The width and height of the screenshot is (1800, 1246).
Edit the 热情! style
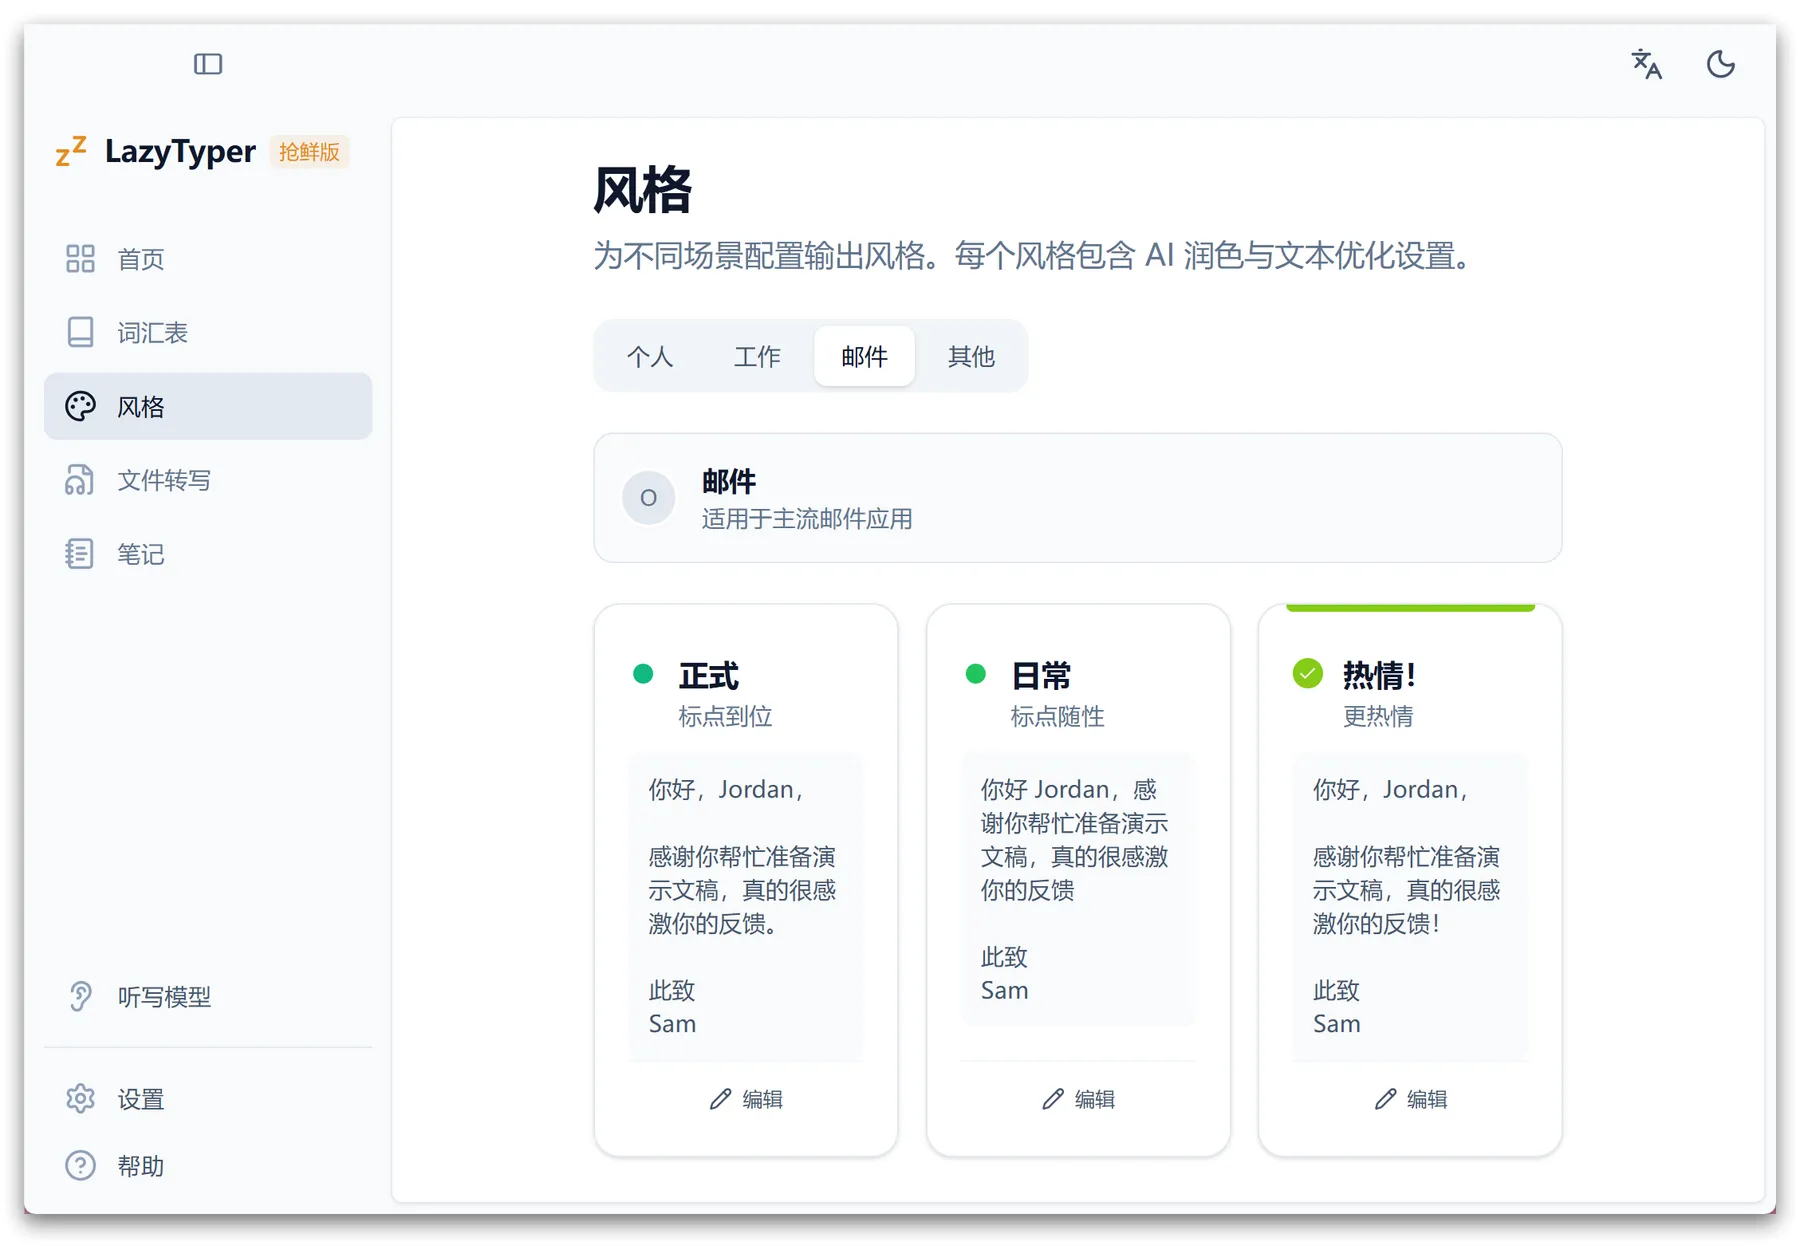1410,1100
